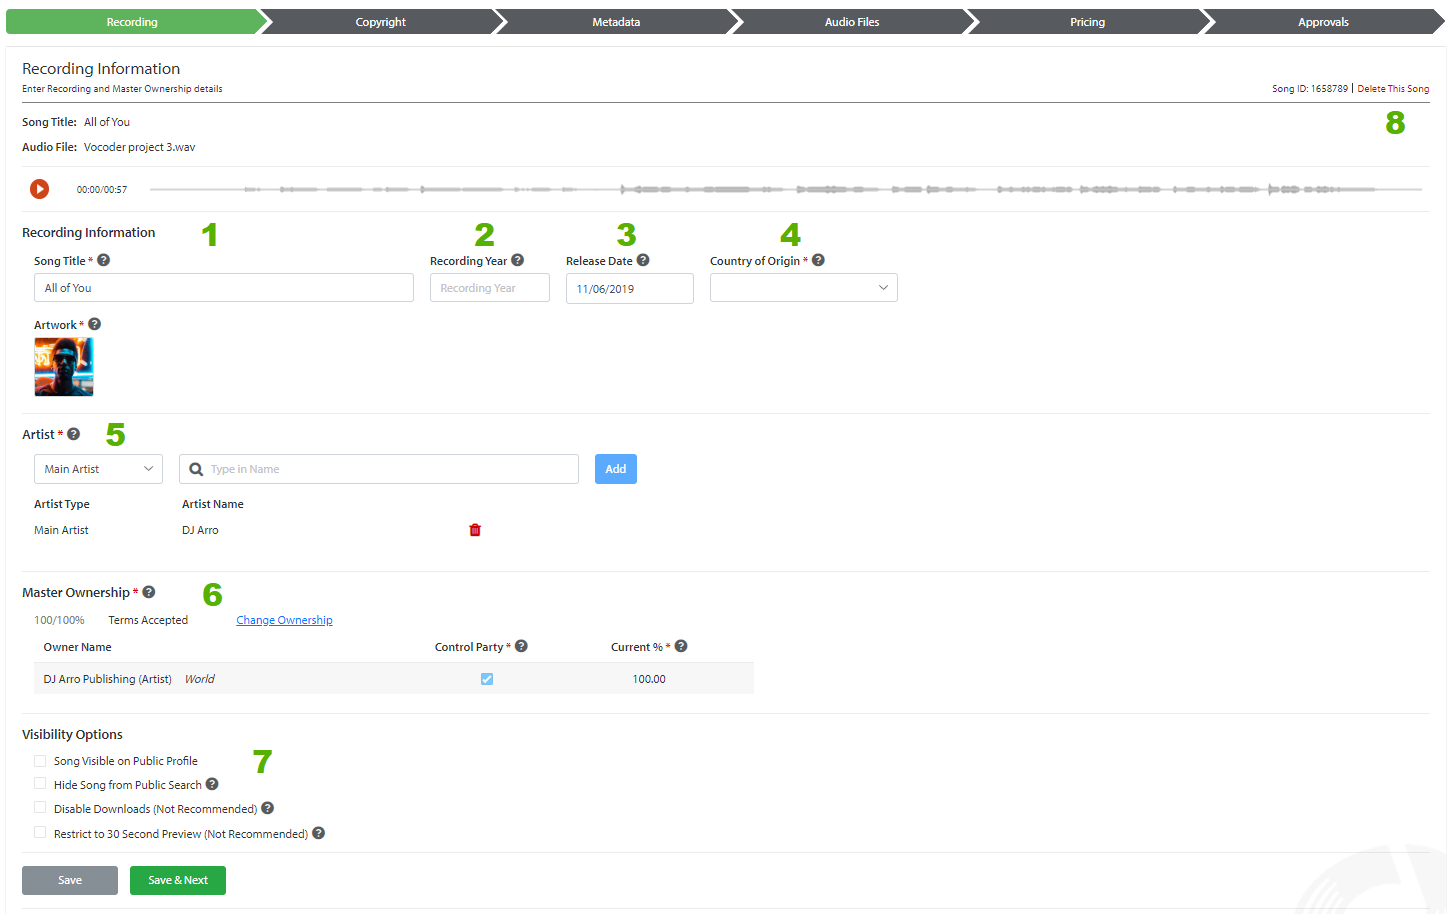Click the Terms Accepted status text
This screenshot has height=914, width=1456.
(x=148, y=620)
